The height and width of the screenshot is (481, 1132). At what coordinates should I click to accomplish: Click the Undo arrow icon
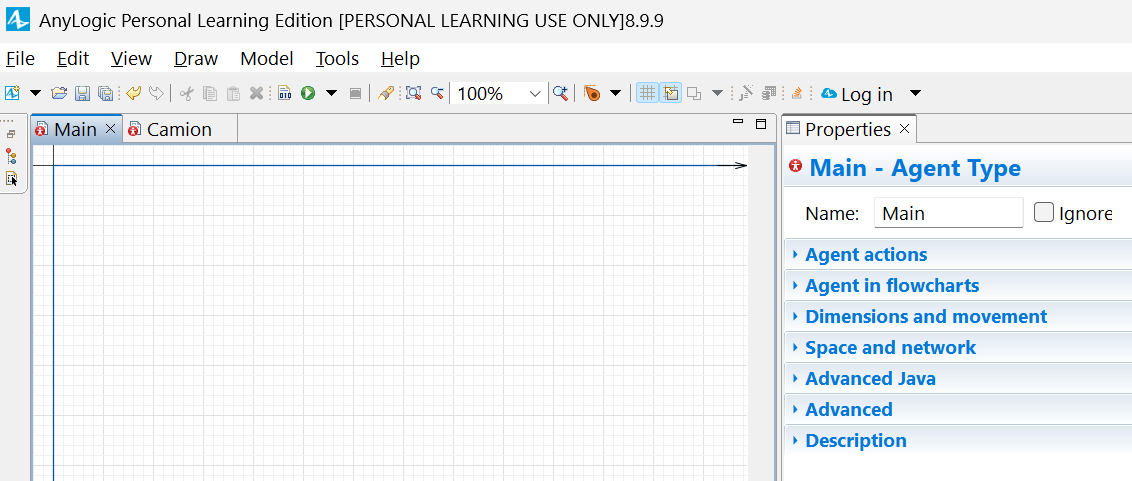(134, 93)
